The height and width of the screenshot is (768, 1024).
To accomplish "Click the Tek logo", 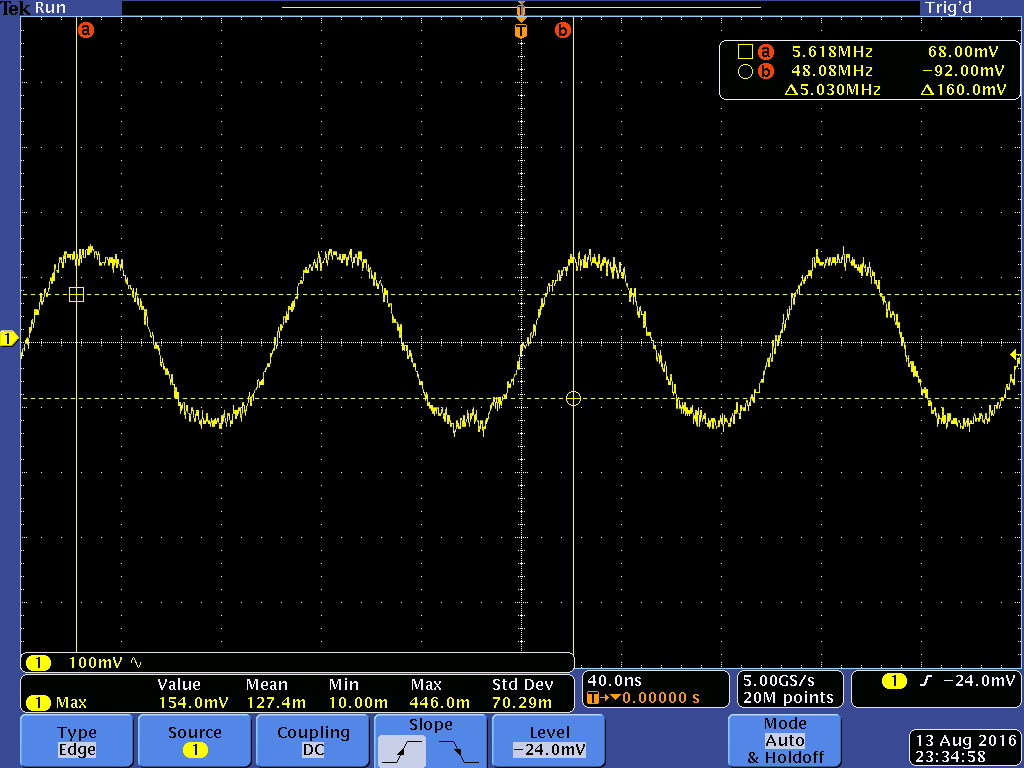I will (x=16, y=8).
